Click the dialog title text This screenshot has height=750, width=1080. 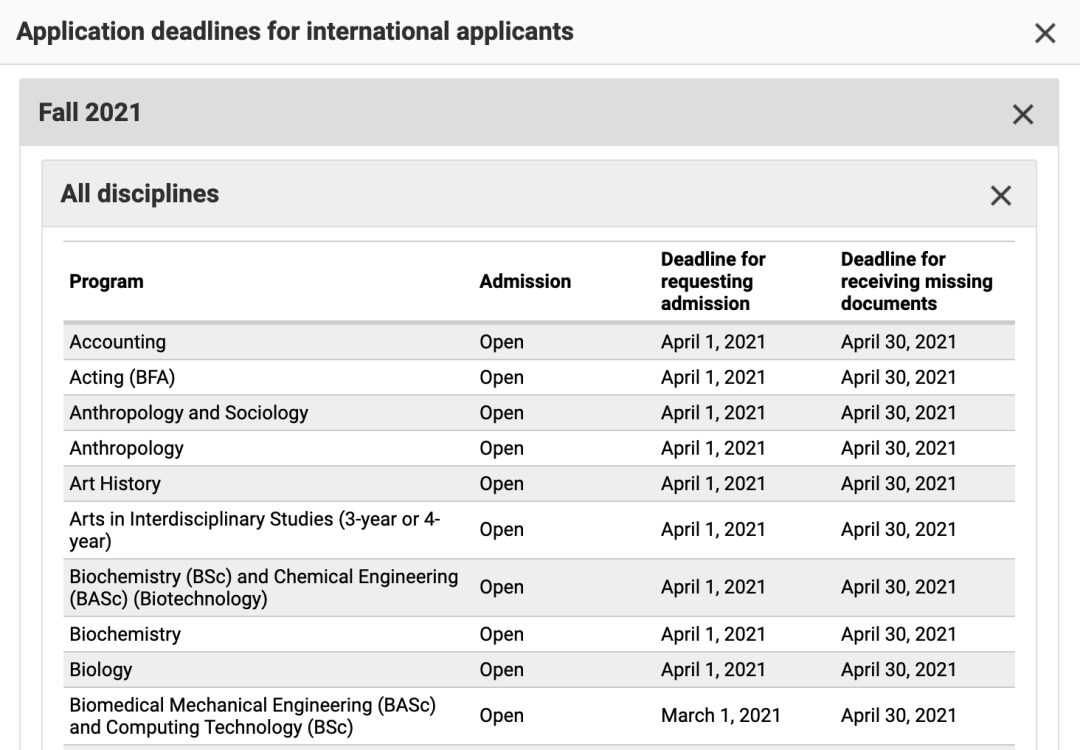coord(295,32)
